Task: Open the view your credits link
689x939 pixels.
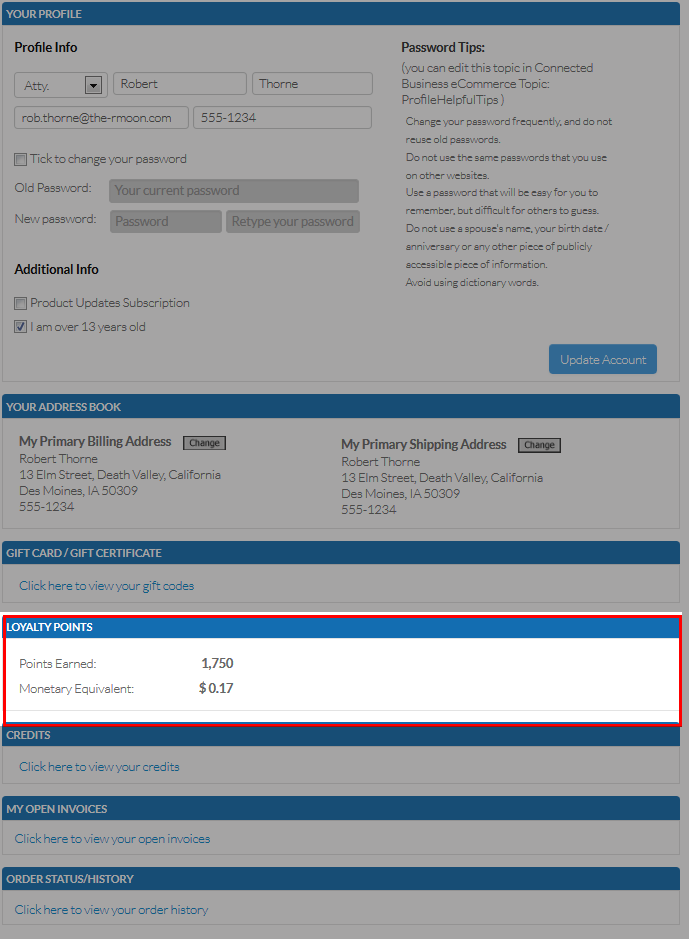Action: [99, 767]
